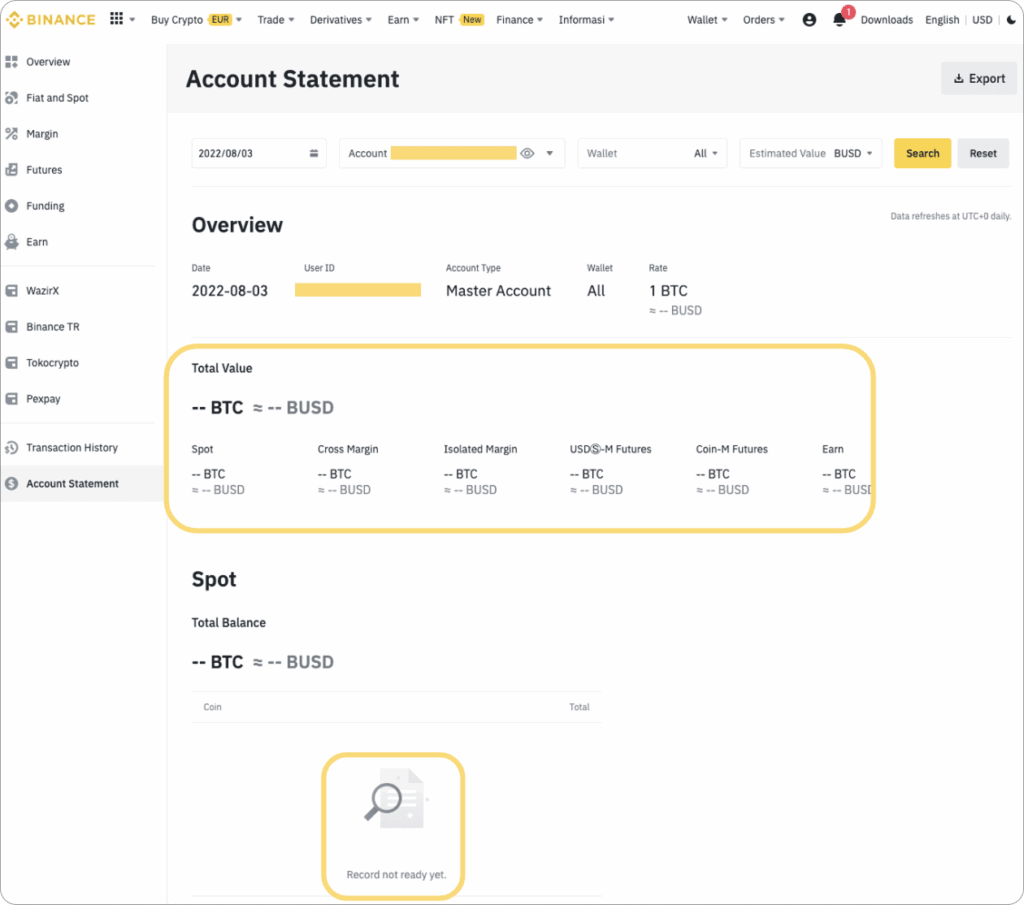
Task: Change language from English
Action: (x=942, y=20)
